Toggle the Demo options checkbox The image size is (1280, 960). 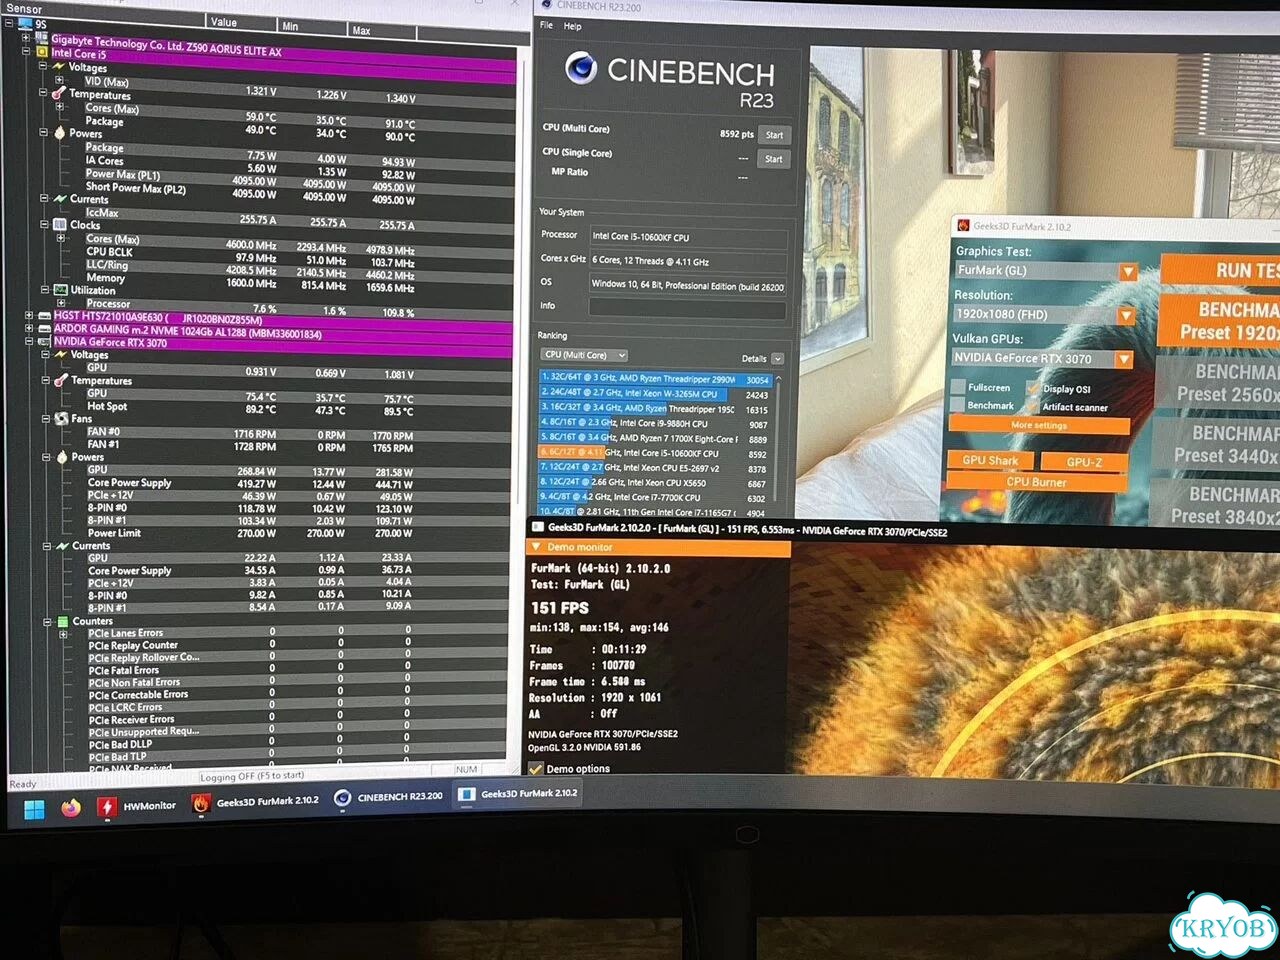click(x=536, y=769)
